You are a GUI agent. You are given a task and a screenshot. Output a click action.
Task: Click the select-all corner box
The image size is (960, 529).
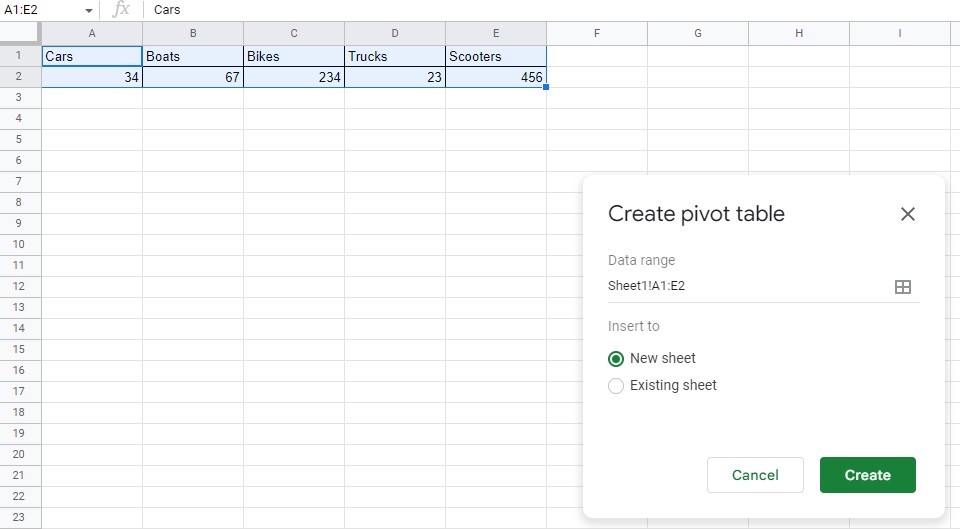20,34
